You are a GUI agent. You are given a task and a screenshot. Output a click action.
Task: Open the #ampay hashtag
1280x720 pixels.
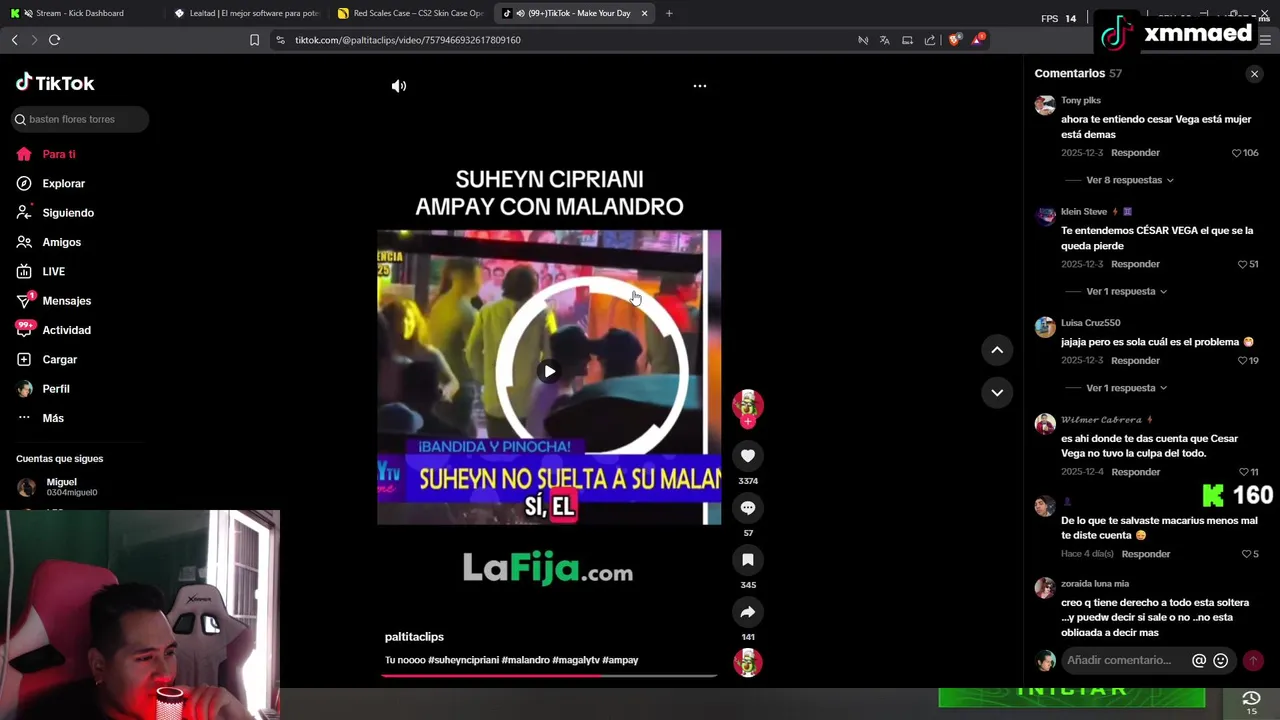click(x=620, y=660)
